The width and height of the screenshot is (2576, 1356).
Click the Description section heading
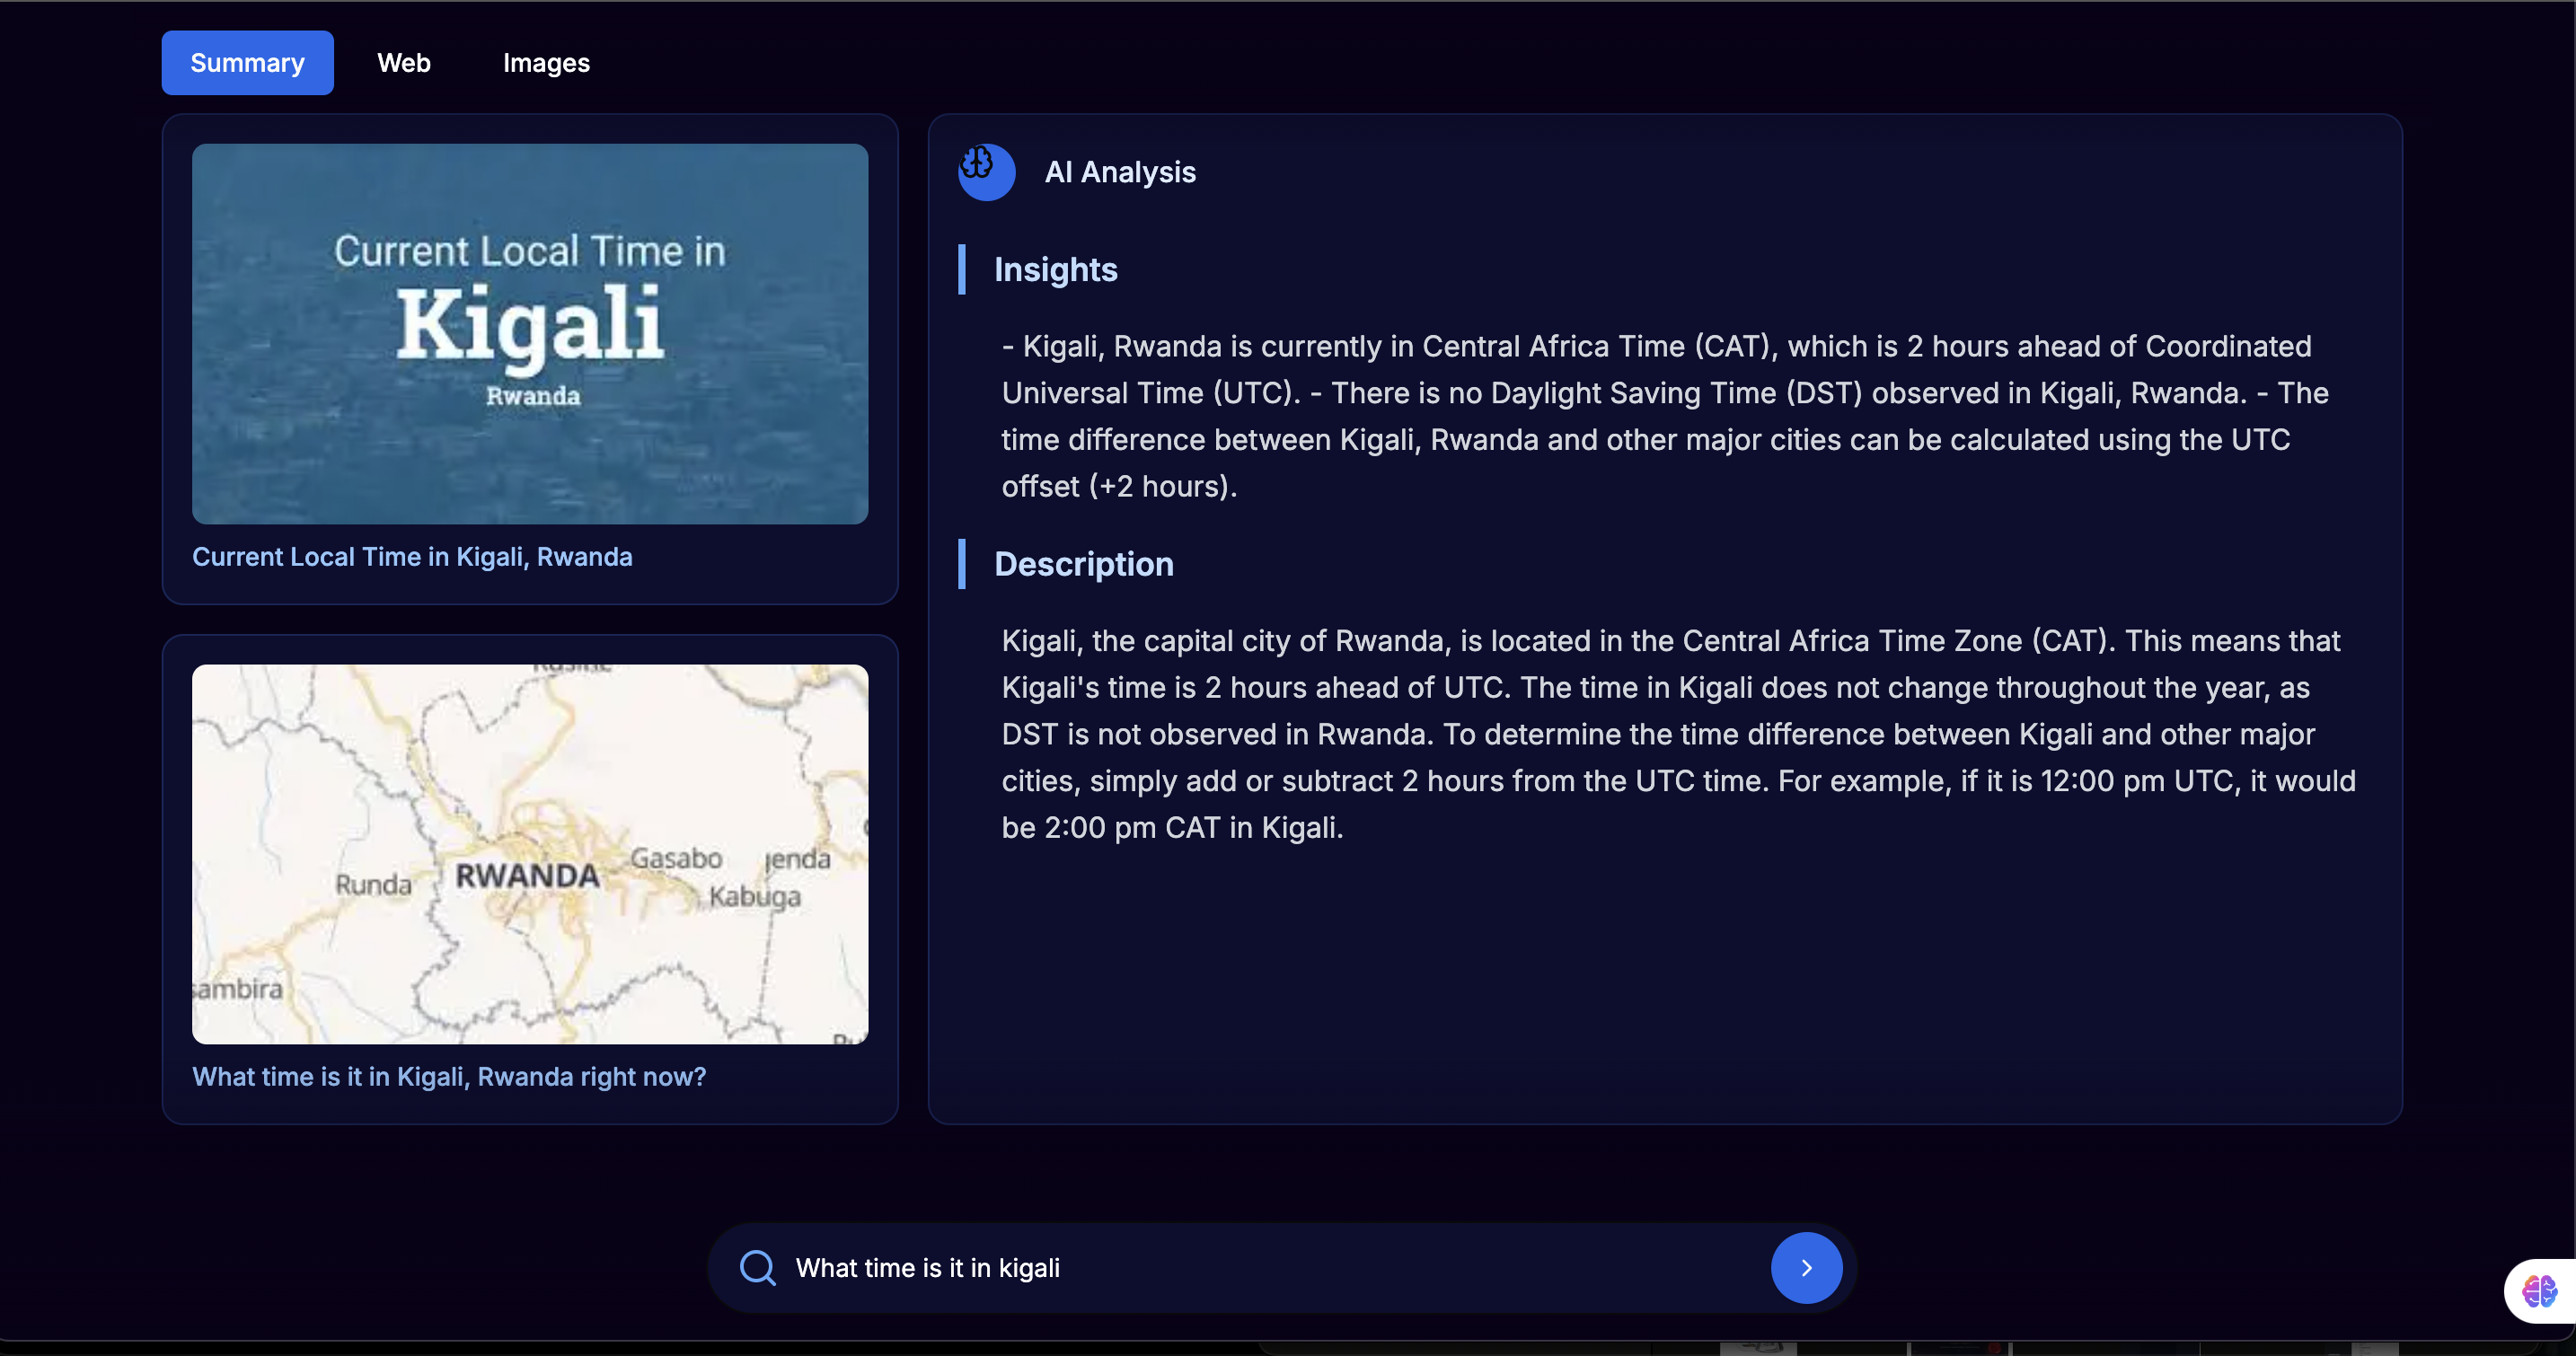tap(1083, 564)
